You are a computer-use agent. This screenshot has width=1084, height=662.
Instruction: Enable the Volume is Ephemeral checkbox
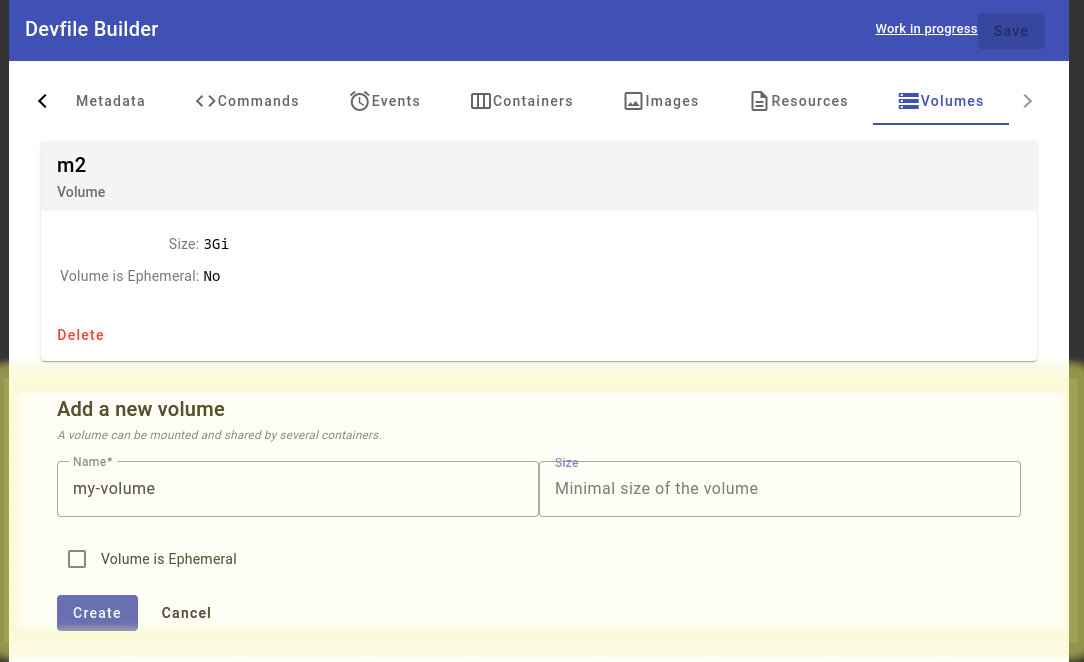(77, 559)
